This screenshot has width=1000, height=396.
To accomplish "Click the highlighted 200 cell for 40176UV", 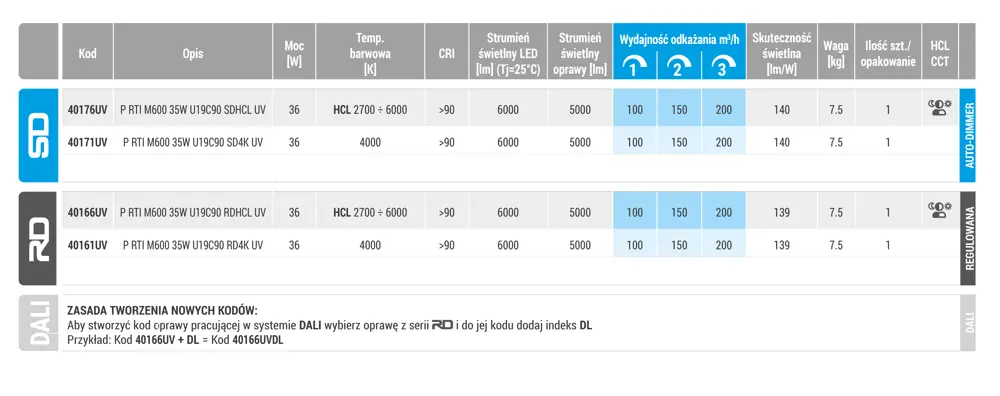I will pyautogui.click(x=724, y=110).
